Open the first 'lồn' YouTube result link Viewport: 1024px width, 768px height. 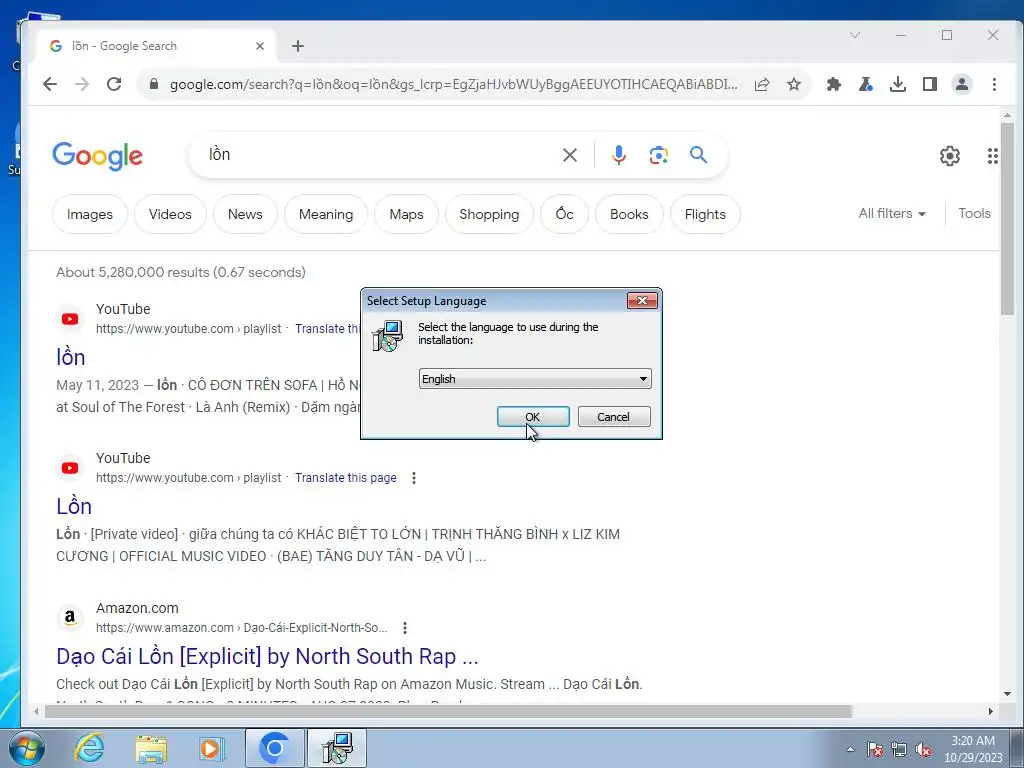tap(71, 357)
